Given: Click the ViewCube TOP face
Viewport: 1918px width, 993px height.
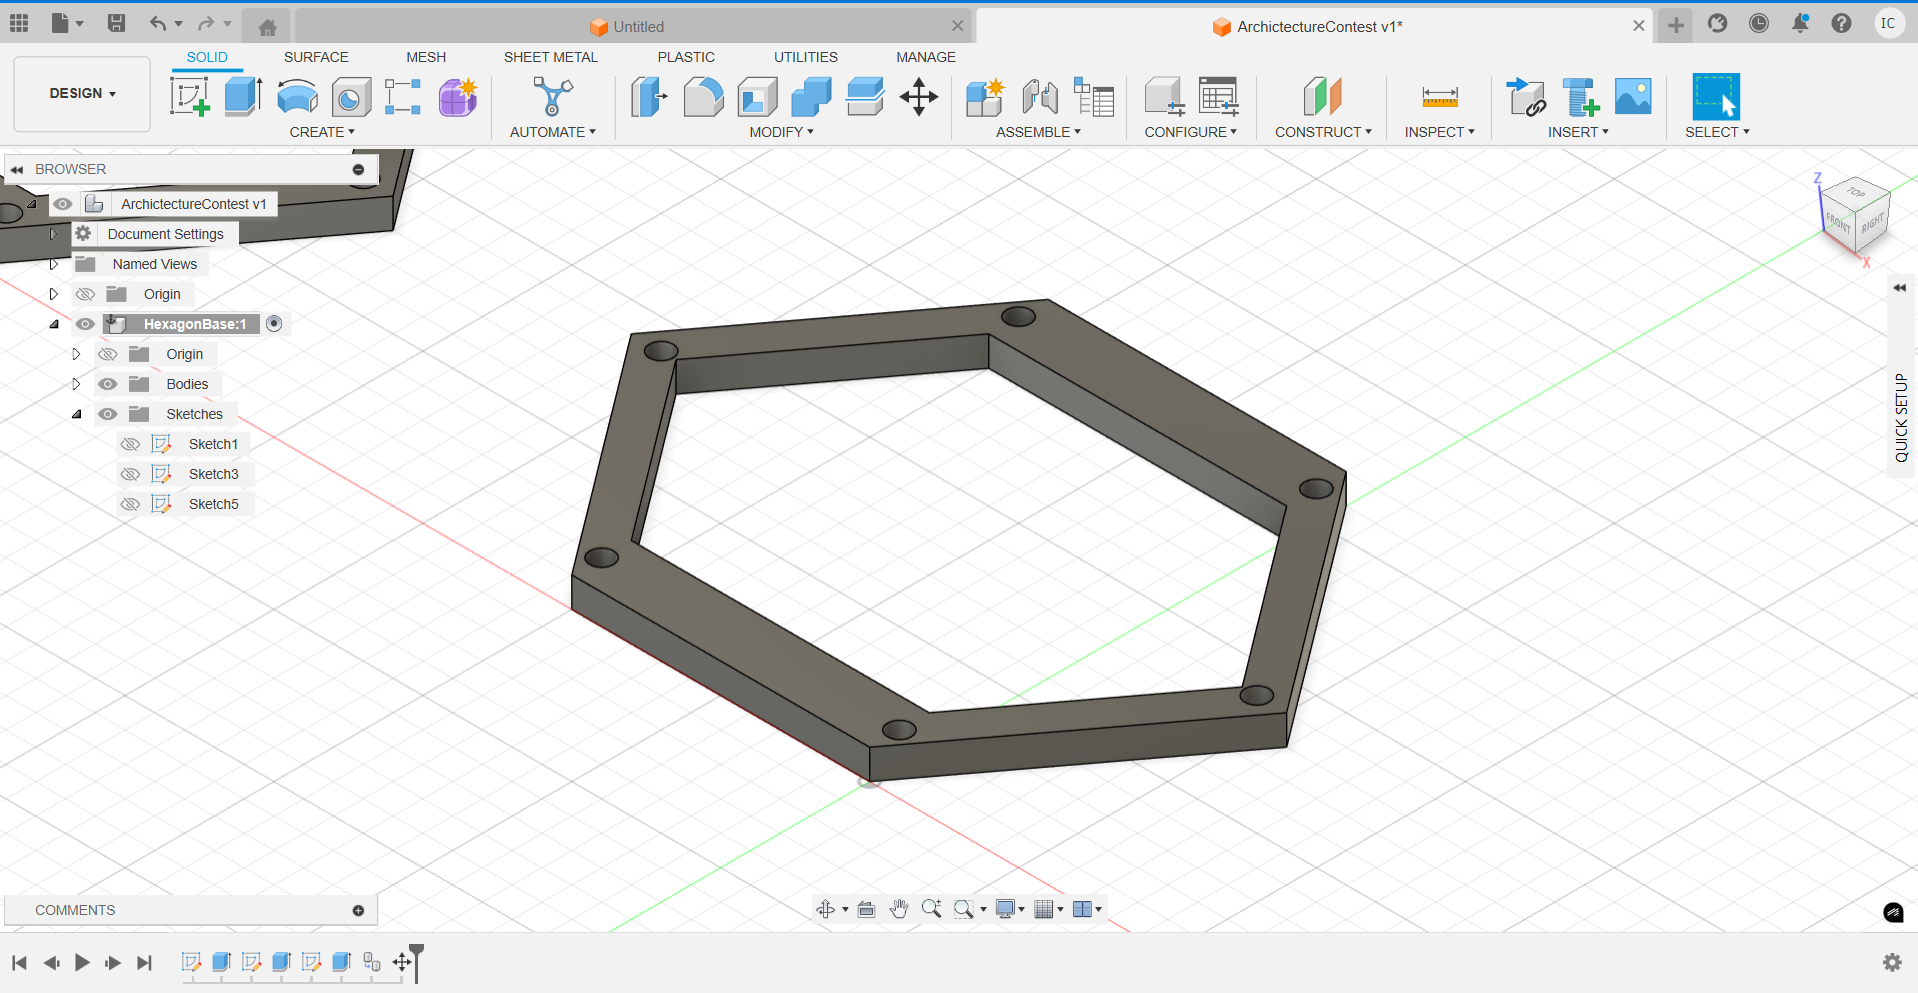Looking at the screenshot, I should coord(1856,192).
